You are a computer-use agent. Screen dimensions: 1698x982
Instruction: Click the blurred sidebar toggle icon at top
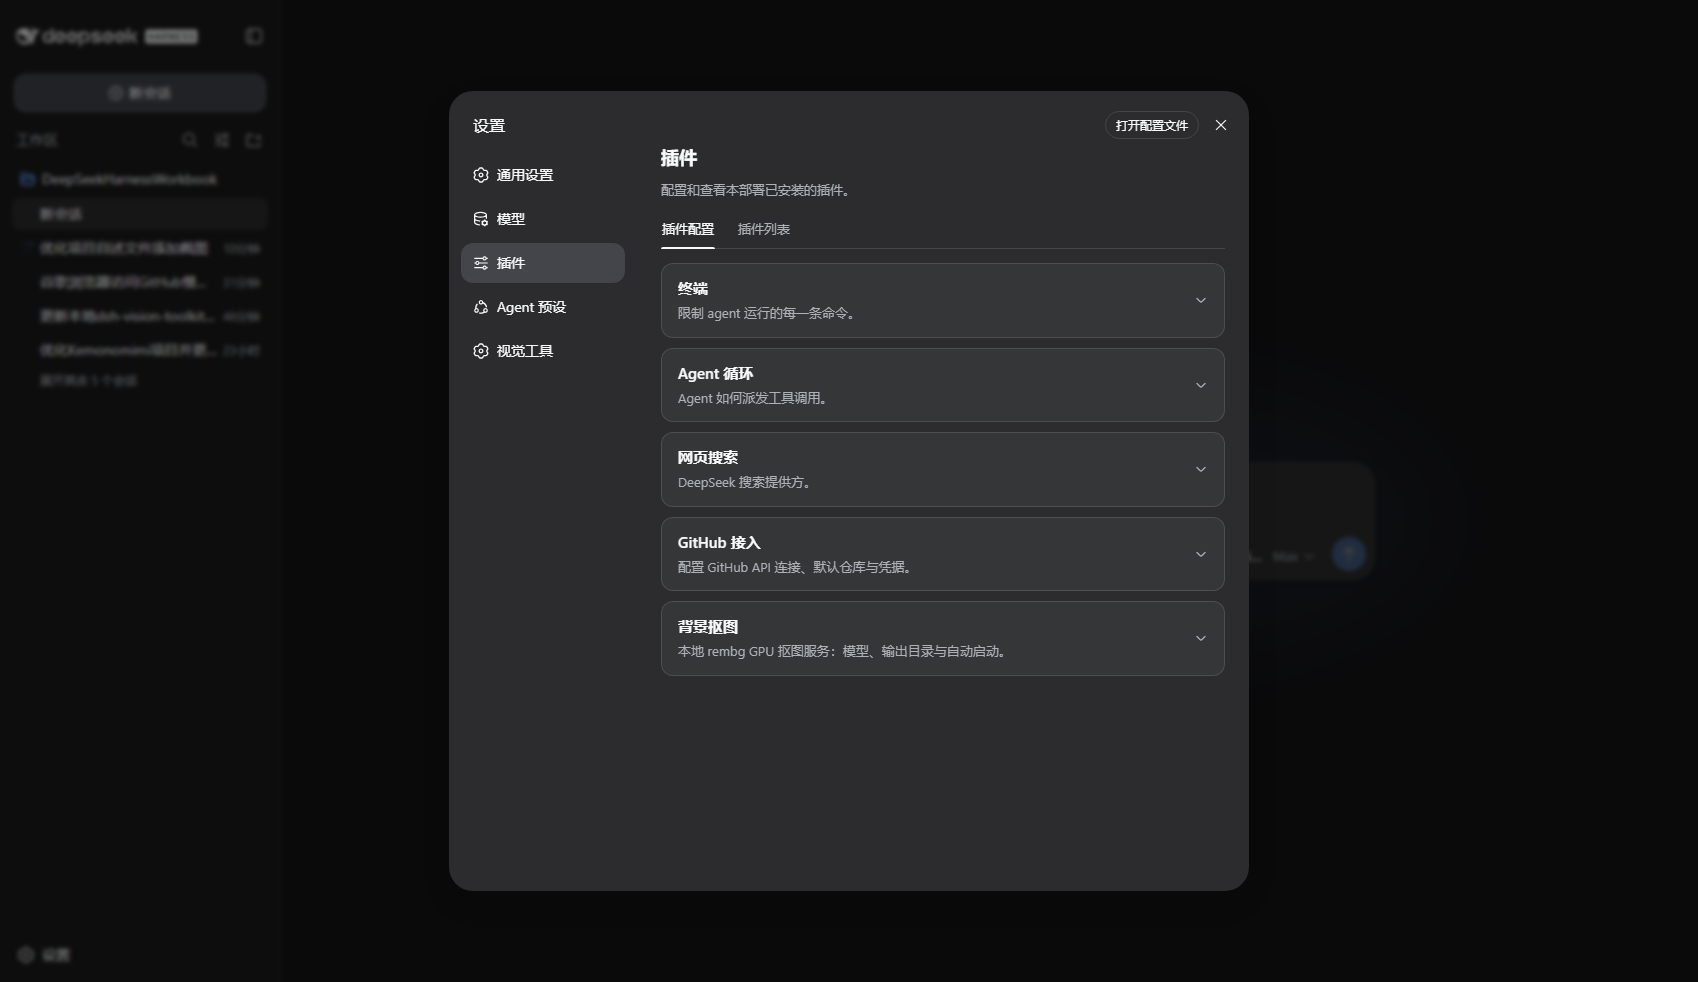coord(254,36)
